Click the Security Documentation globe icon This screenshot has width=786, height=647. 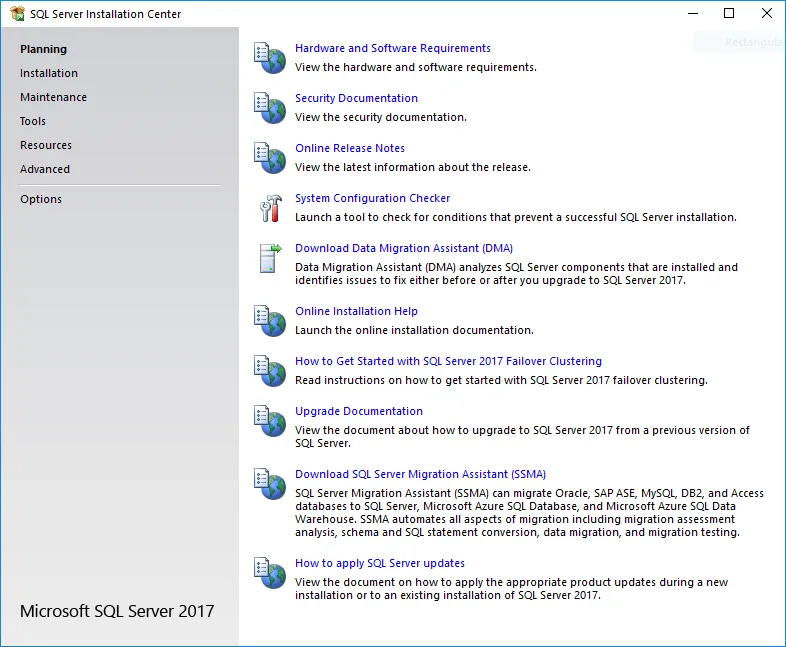[x=270, y=108]
